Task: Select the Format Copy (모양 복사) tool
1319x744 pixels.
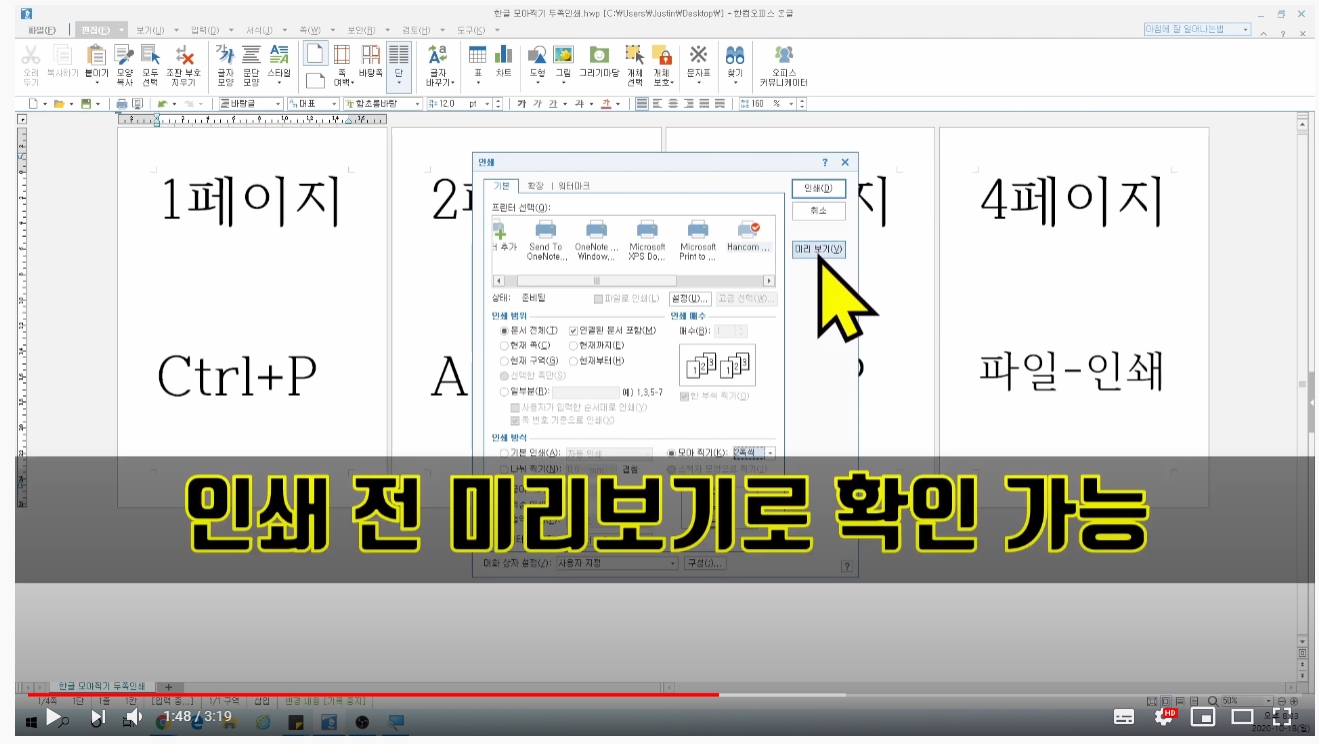Action: [124, 65]
